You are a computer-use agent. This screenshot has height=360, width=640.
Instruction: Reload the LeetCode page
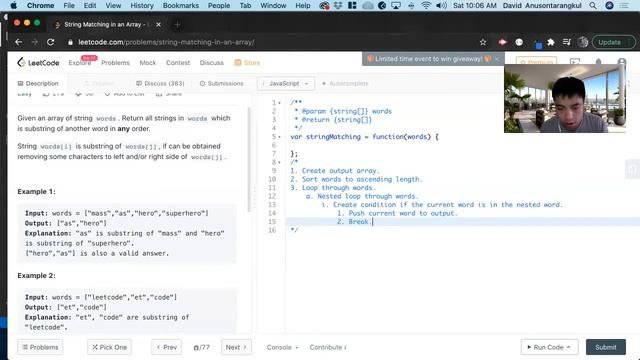click(51, 42)
